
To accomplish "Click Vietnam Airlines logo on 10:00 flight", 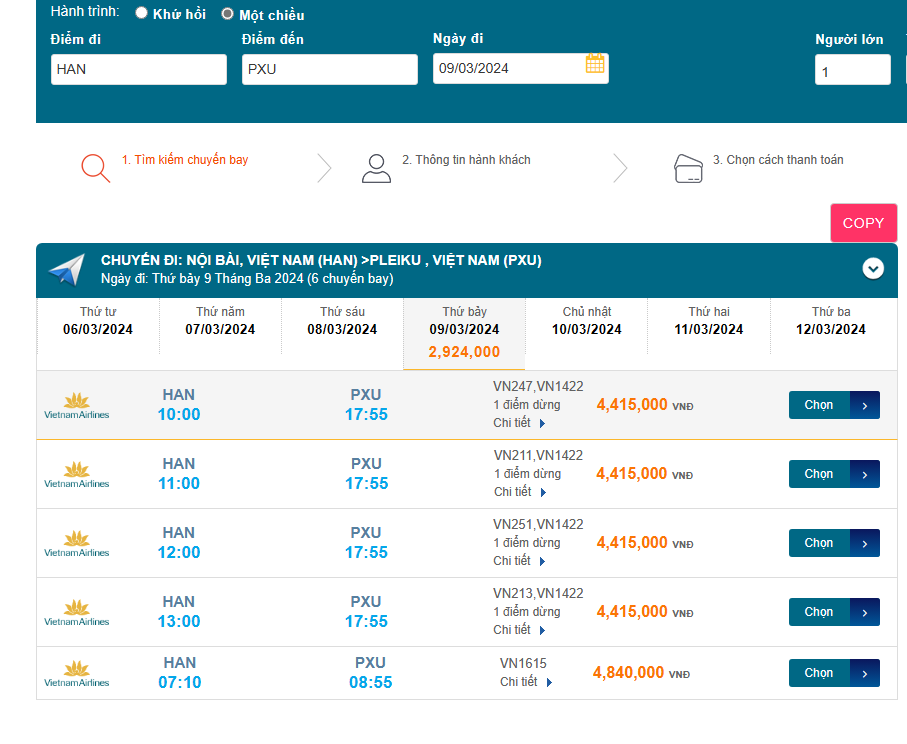I will 77,405.
